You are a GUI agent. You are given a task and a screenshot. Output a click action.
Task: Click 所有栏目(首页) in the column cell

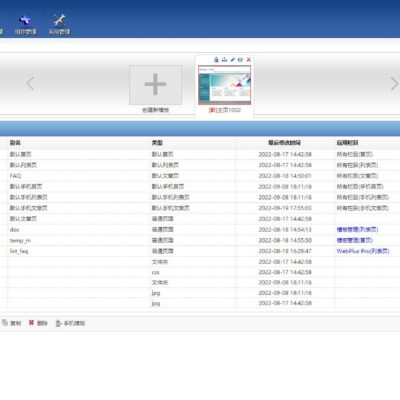pos(355,154)
